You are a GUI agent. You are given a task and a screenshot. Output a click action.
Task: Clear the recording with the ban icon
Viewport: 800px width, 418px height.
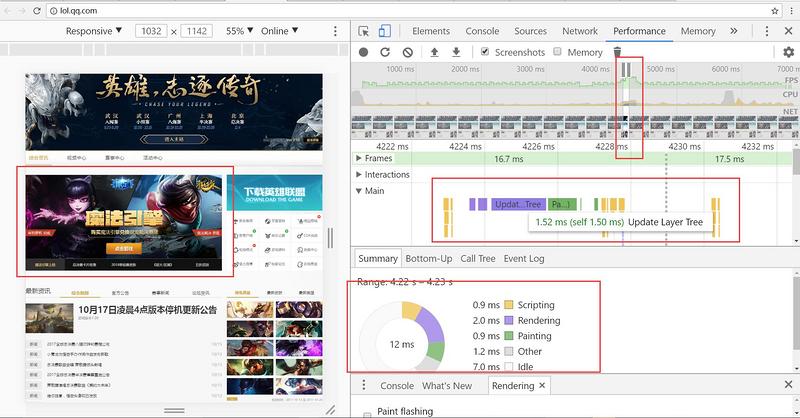408,52
